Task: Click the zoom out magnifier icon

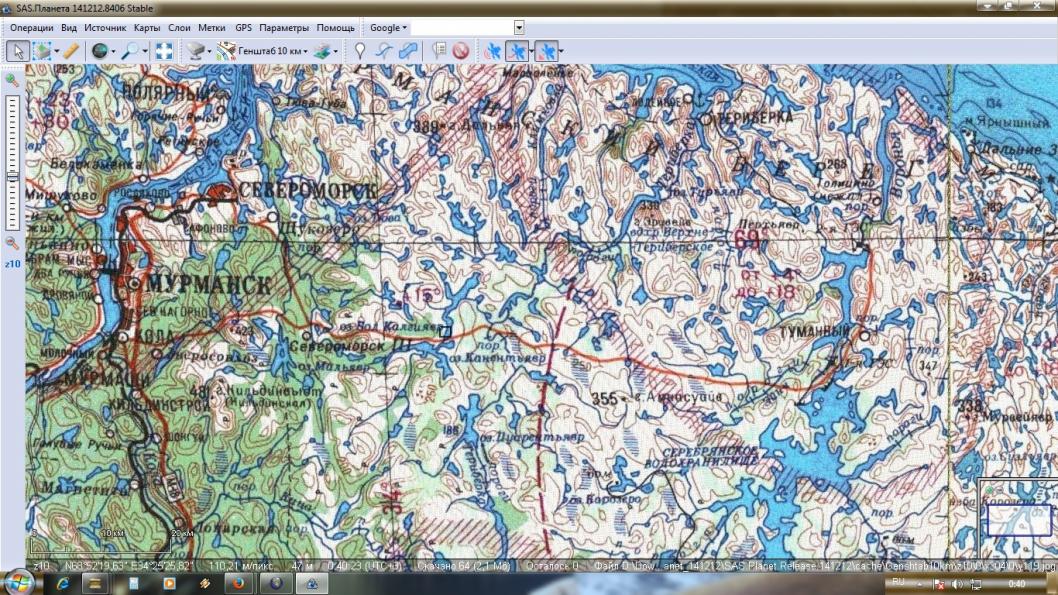Action: [12, 242]
